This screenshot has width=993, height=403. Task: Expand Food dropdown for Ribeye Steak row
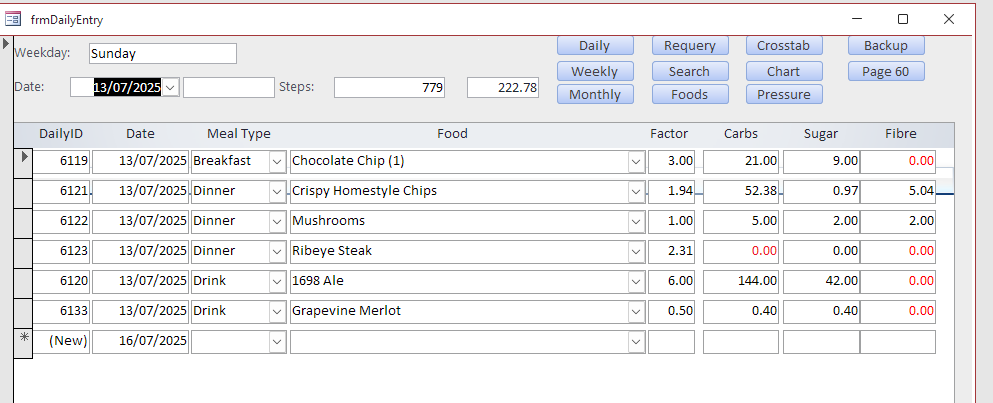click(x=636, y=251)
